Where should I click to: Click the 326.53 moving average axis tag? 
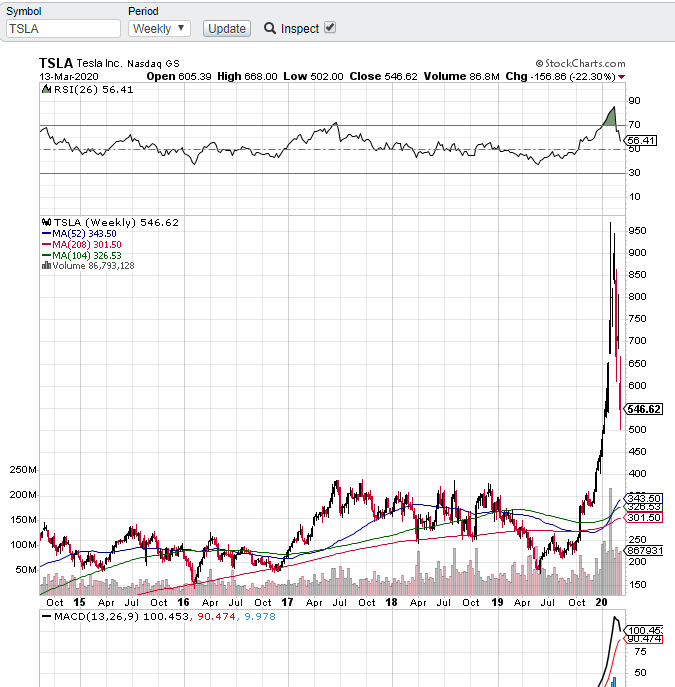644,507
